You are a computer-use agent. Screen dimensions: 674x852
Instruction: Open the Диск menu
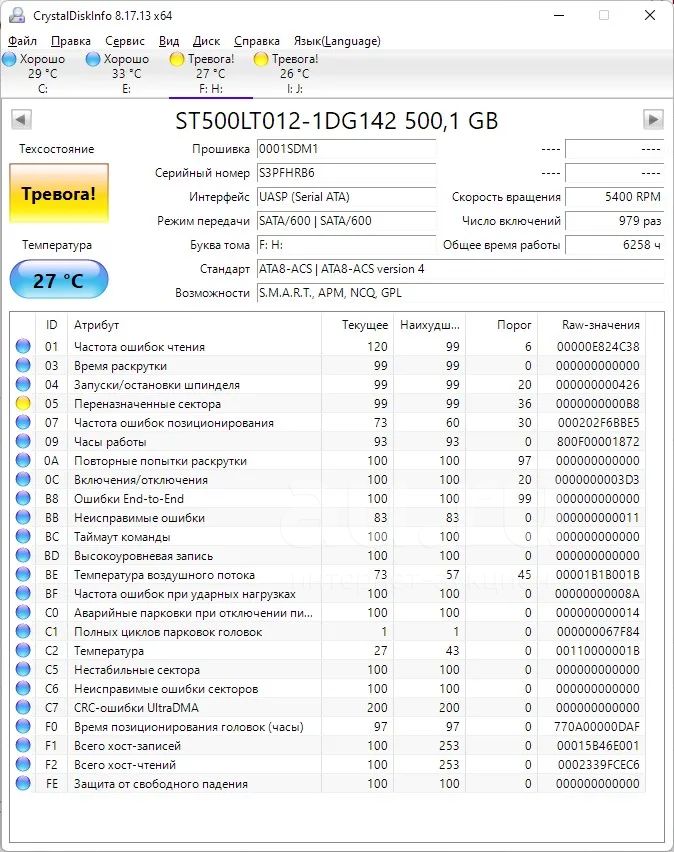click(207, 41)
